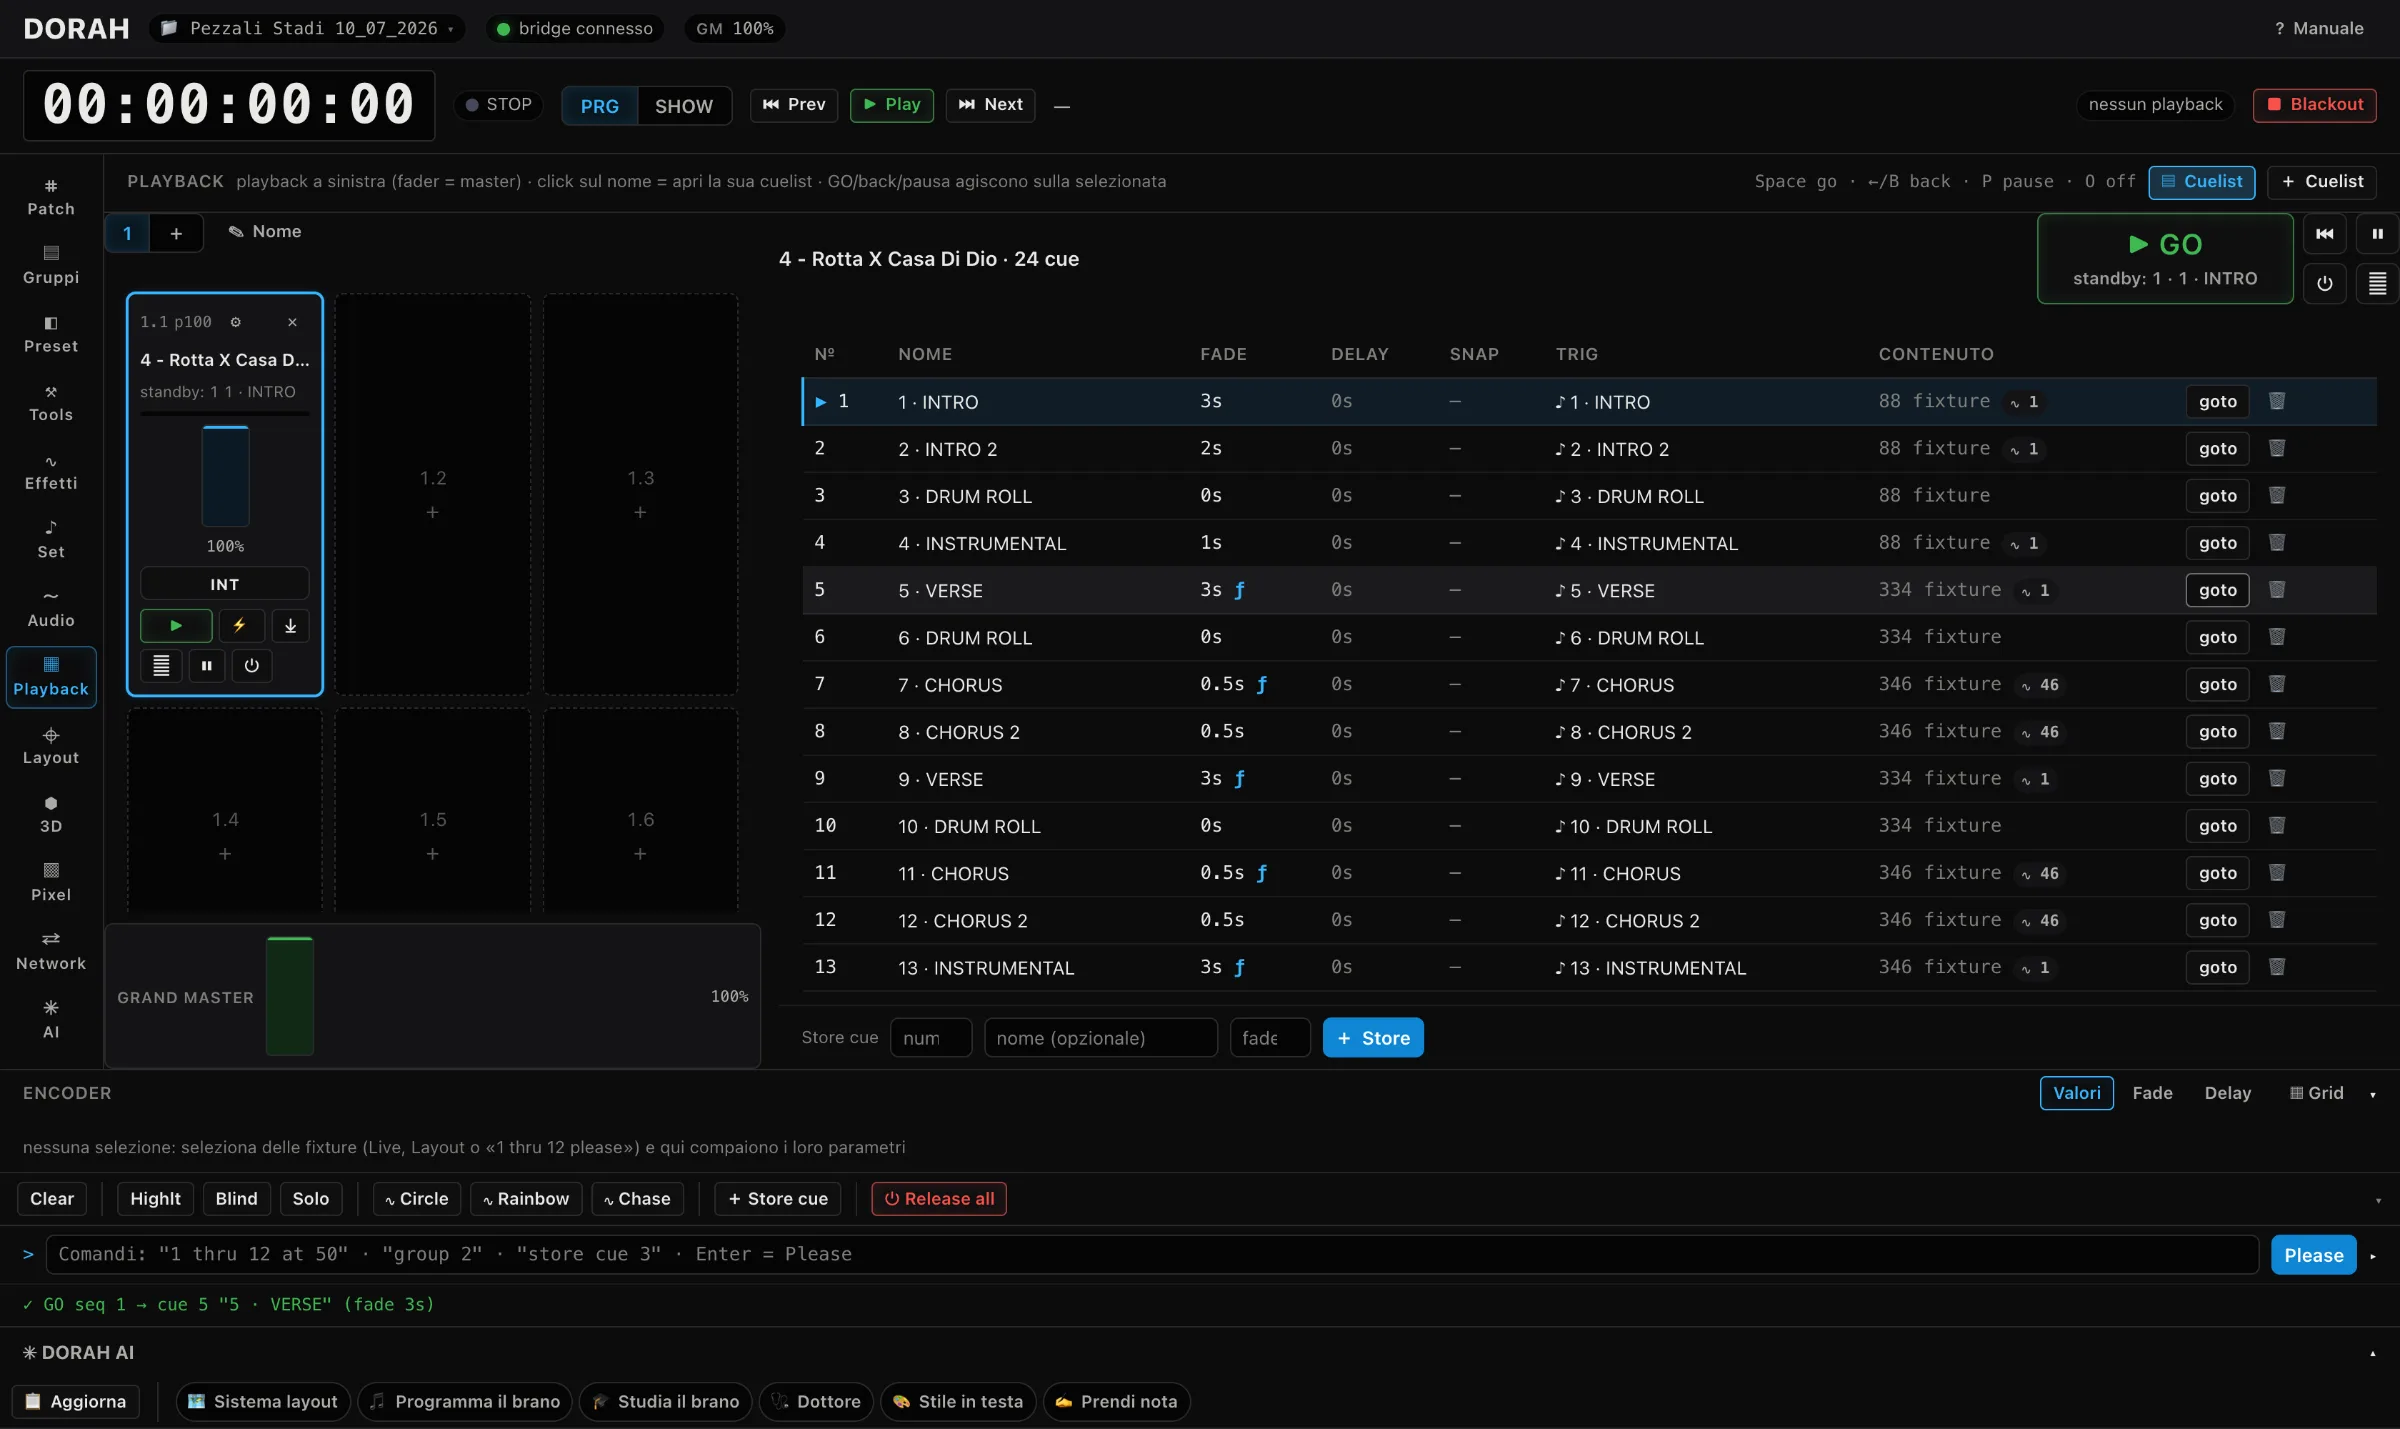Hit the green go arrow on playback 1.1

pyautogui.click(x=176, y=626)
